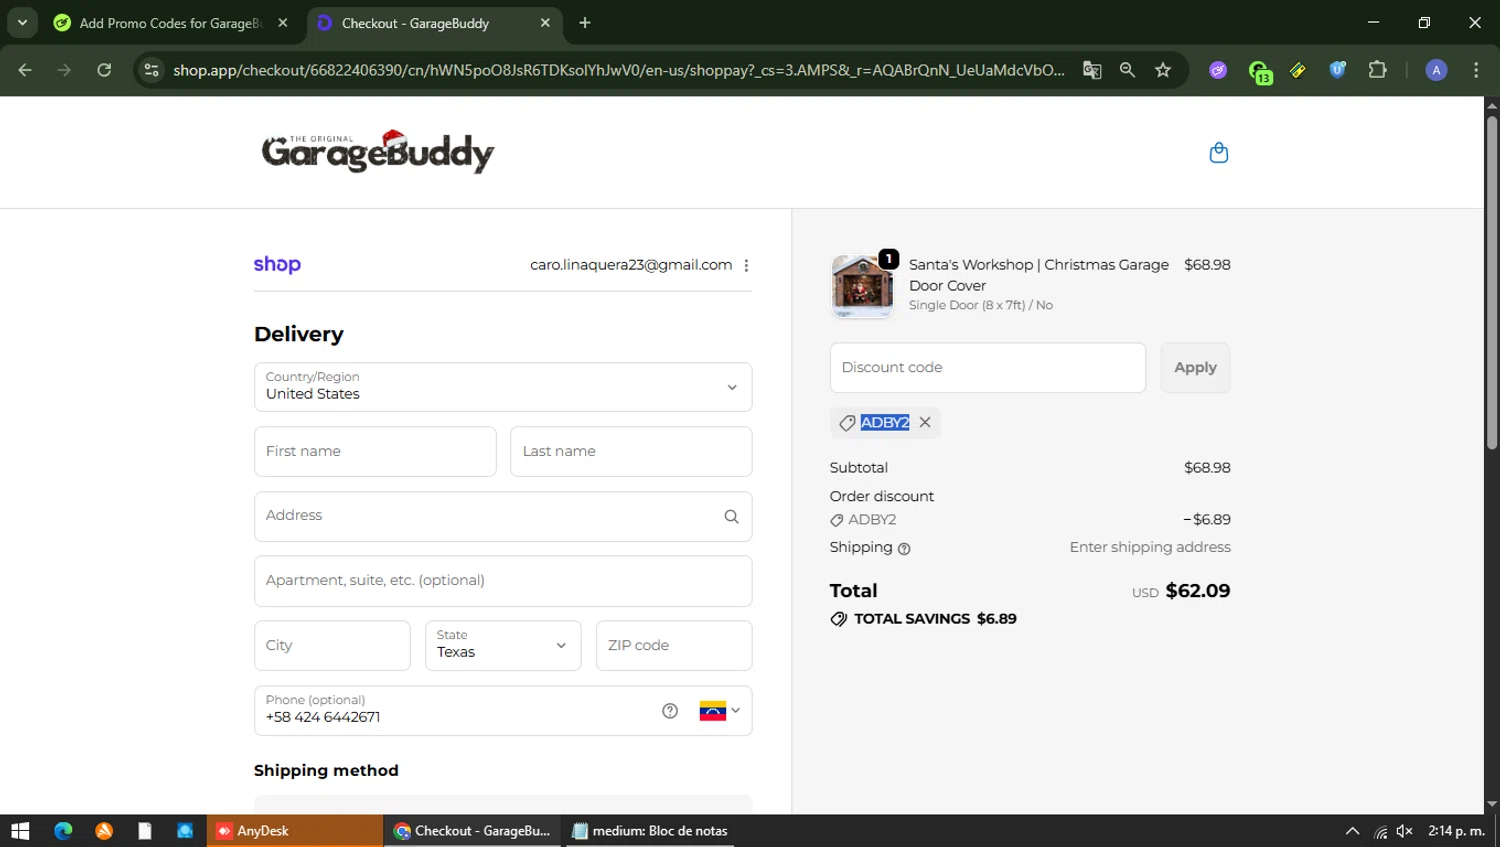Open the purple round extension icon
The height and width of the screenshot is (847, 1500).
[x=1218, y=70]
